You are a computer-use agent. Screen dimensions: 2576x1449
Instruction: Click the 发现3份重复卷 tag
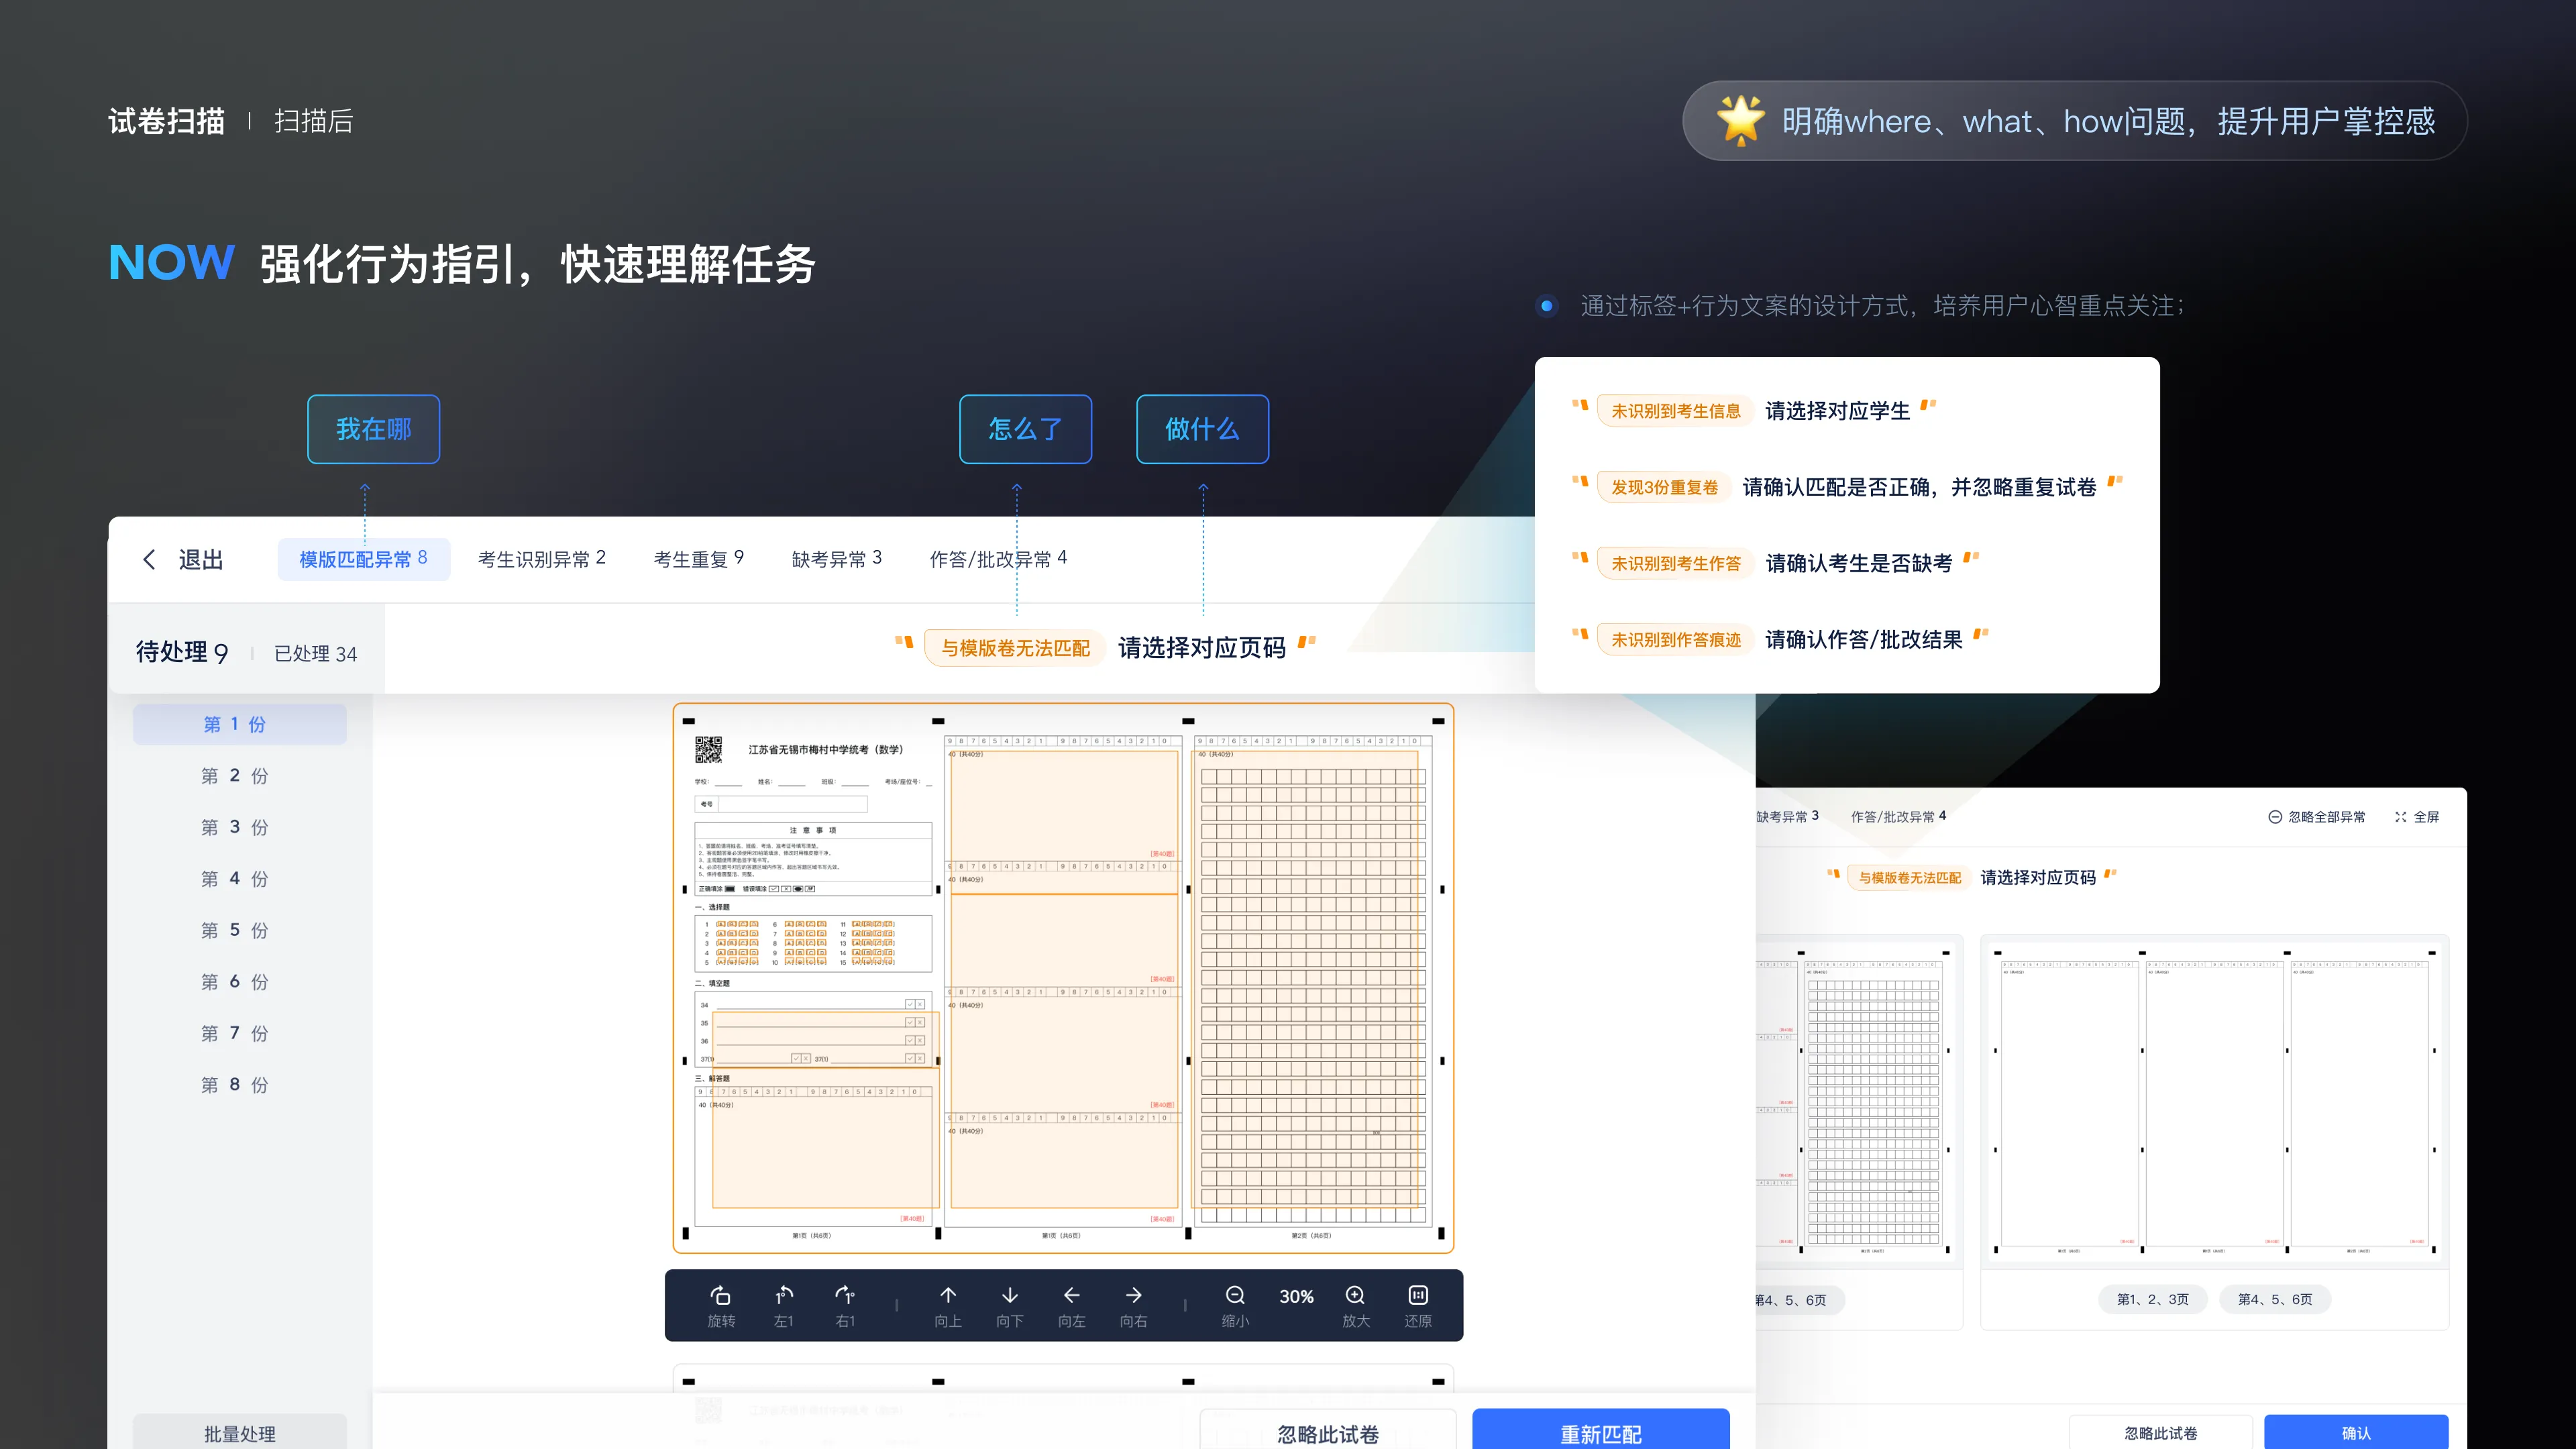[x=1664, y=487]
